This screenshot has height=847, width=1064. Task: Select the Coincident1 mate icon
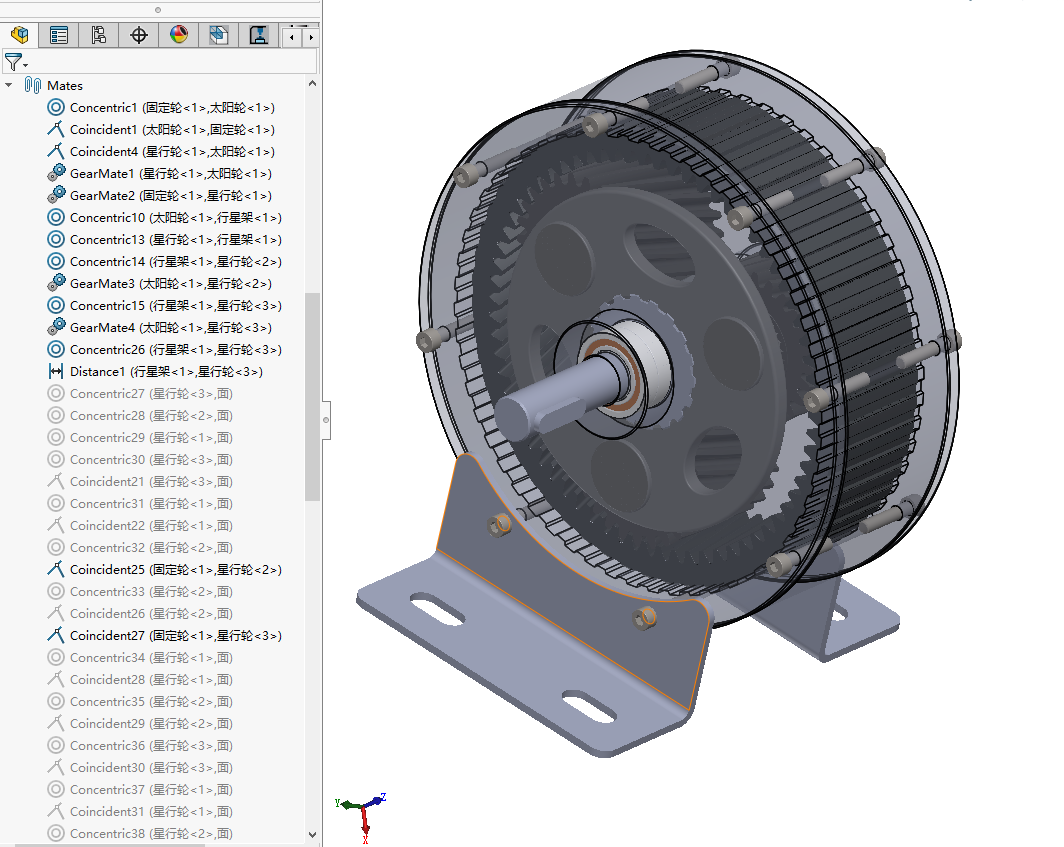point(56,129)
